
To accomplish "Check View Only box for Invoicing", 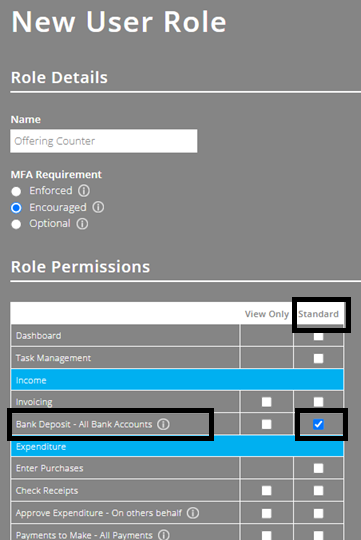I will 266,402.
